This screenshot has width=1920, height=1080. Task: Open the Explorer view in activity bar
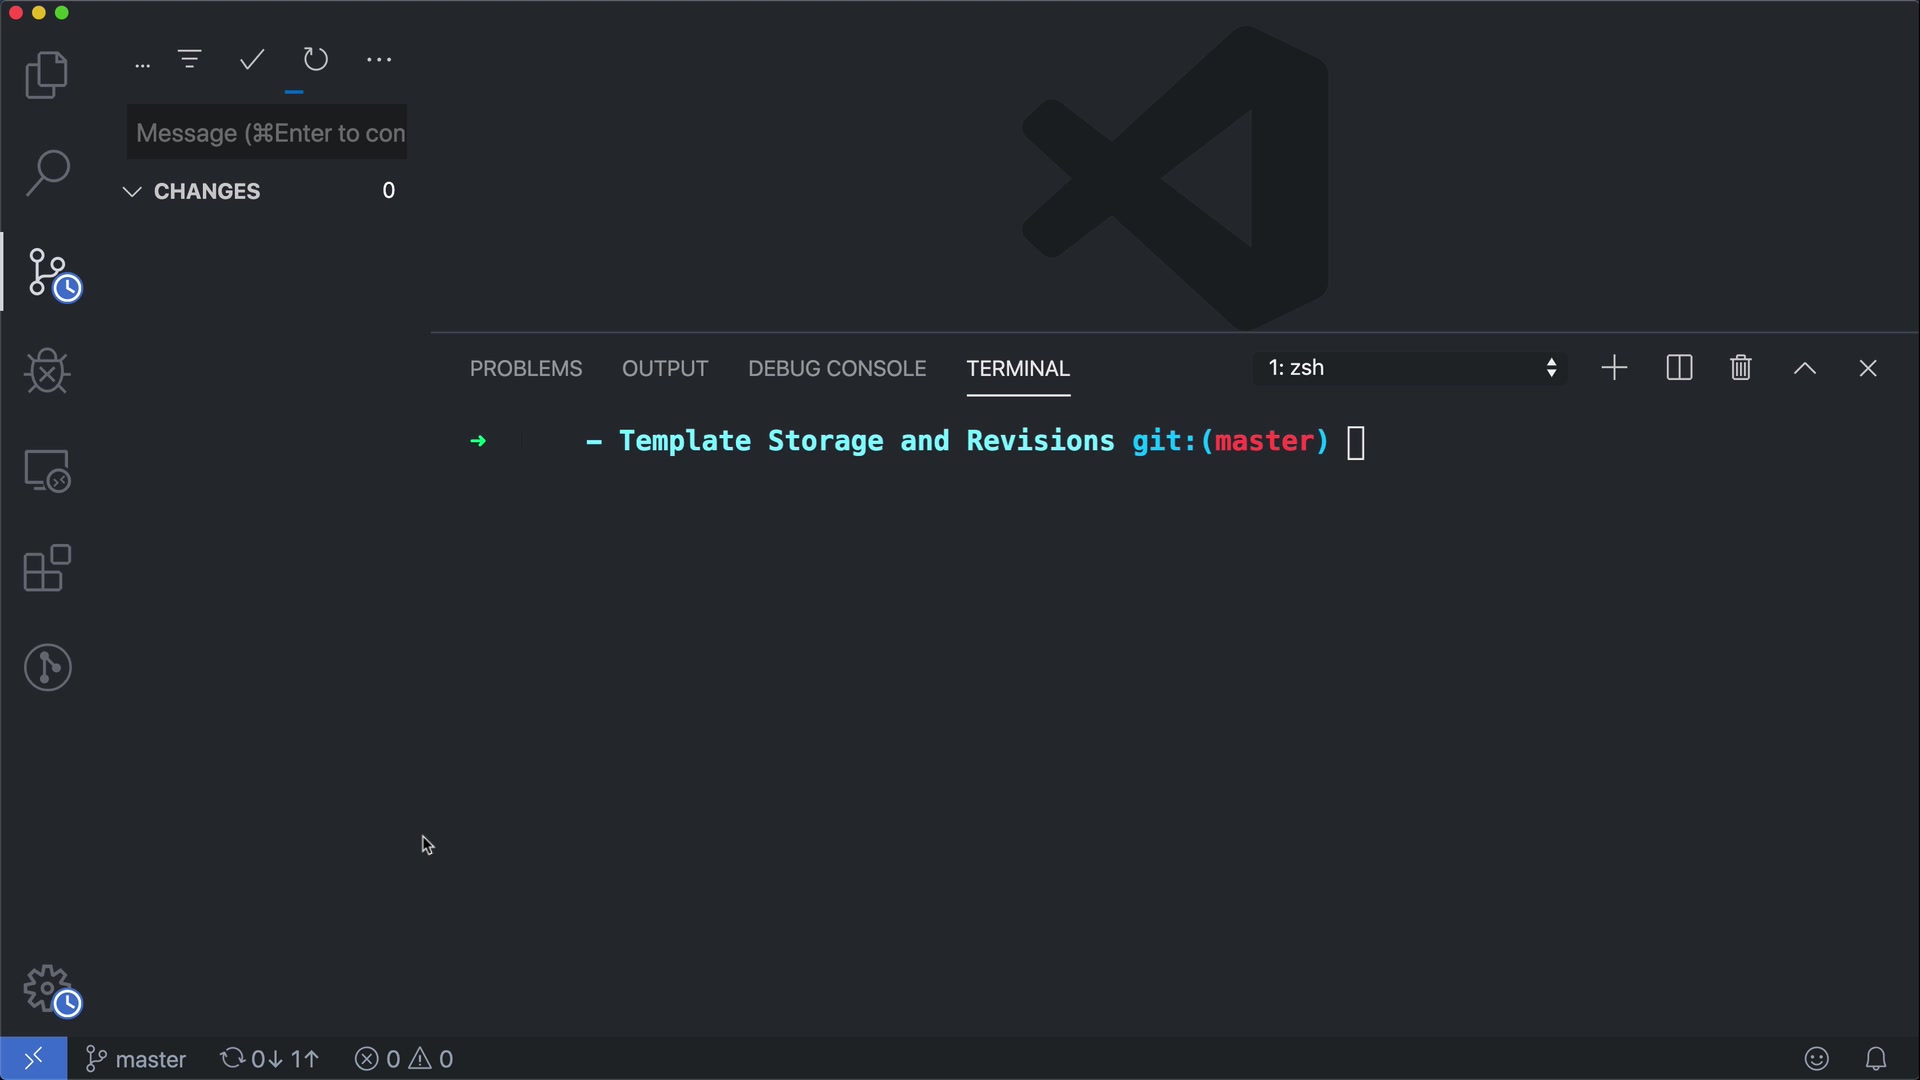46,75
